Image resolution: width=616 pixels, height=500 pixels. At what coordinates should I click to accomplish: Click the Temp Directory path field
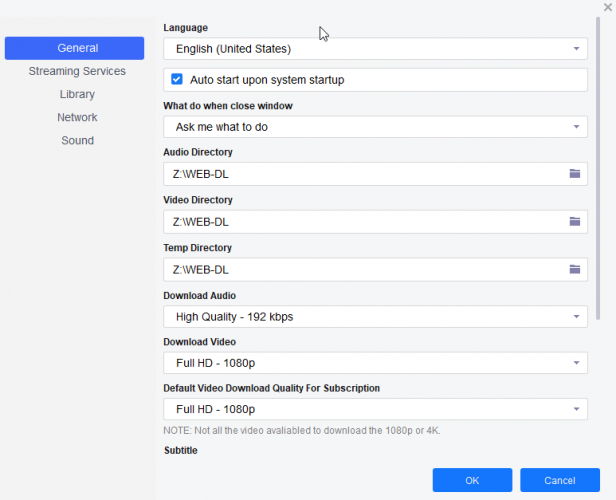(x=360, y=269)
